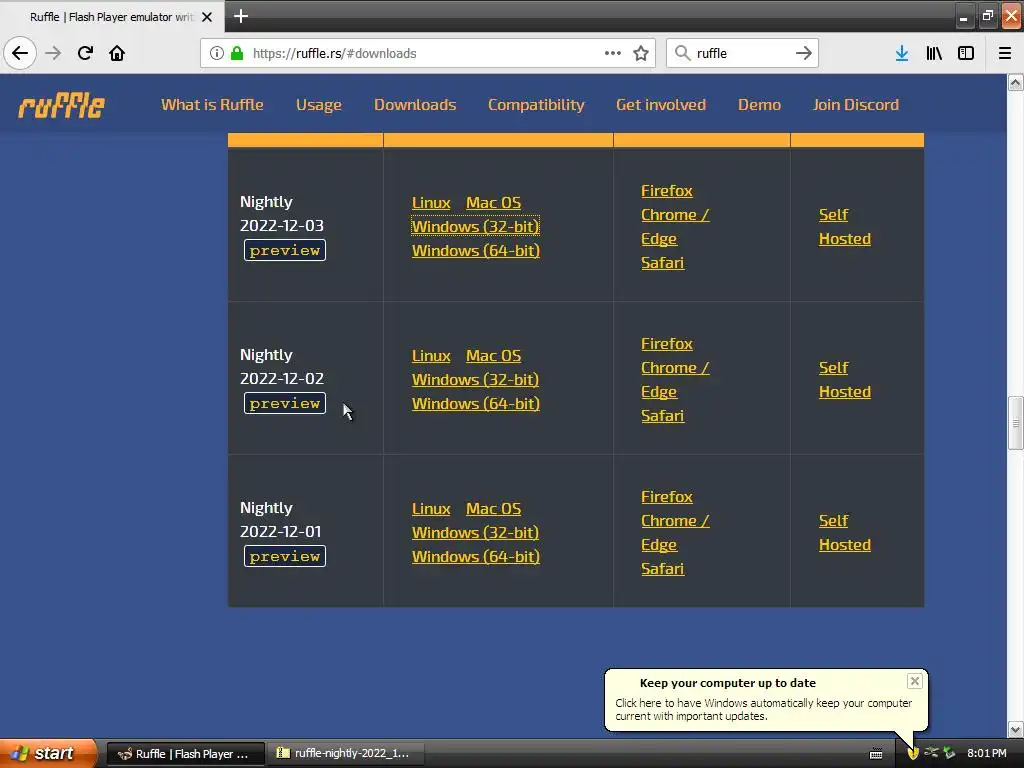Open the Downloads nav item
1024x768 pixels.
(415, 104)
